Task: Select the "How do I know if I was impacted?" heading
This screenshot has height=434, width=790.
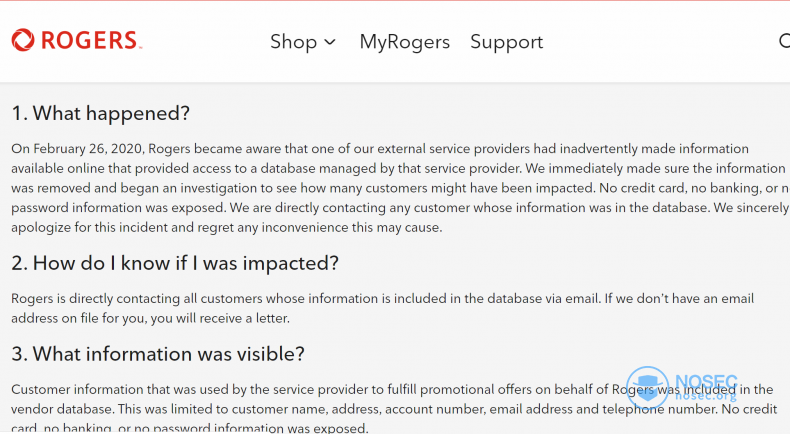Action: click(185, 263)
